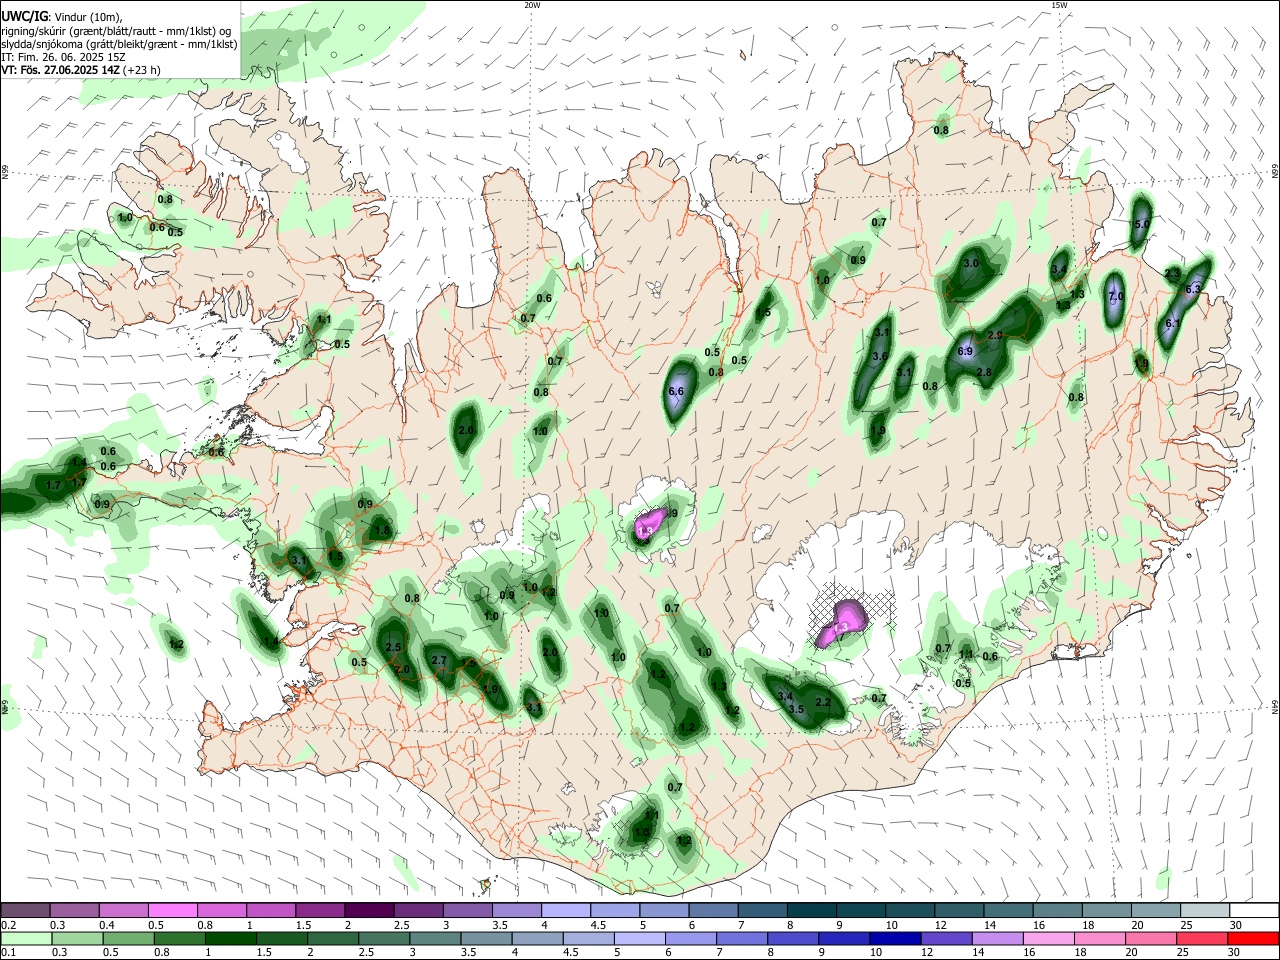Screen dimensions: 1280x960
Task: Click the '0.1' label starting the lower legend scale
Action: [8, 953]
